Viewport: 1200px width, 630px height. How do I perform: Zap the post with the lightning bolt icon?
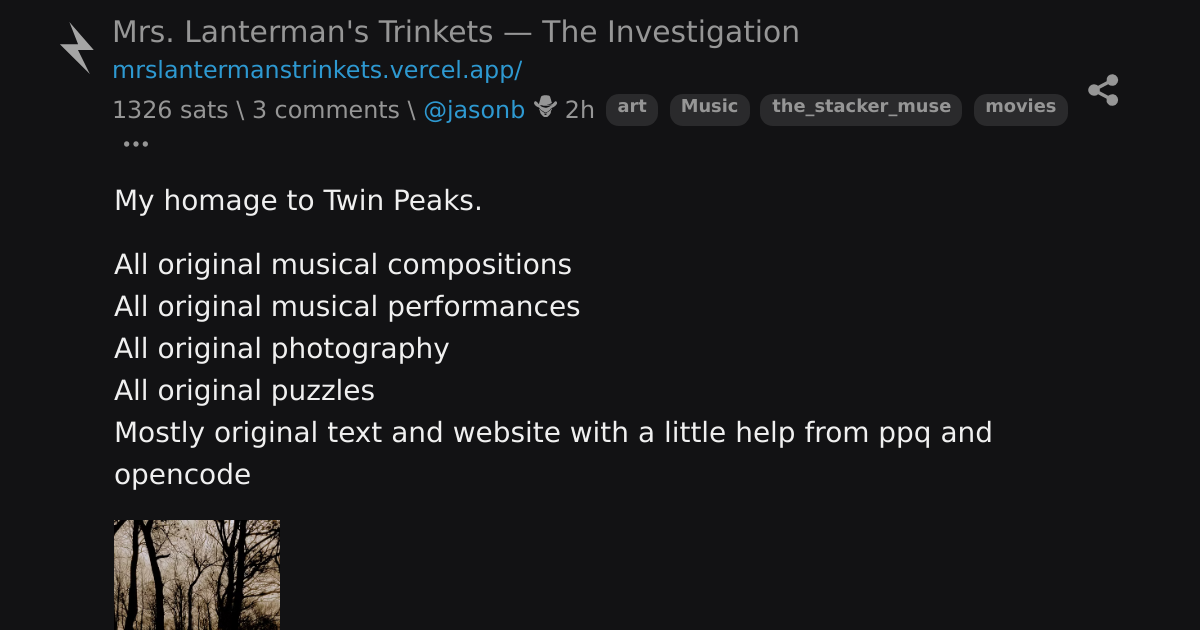point(76,48)
